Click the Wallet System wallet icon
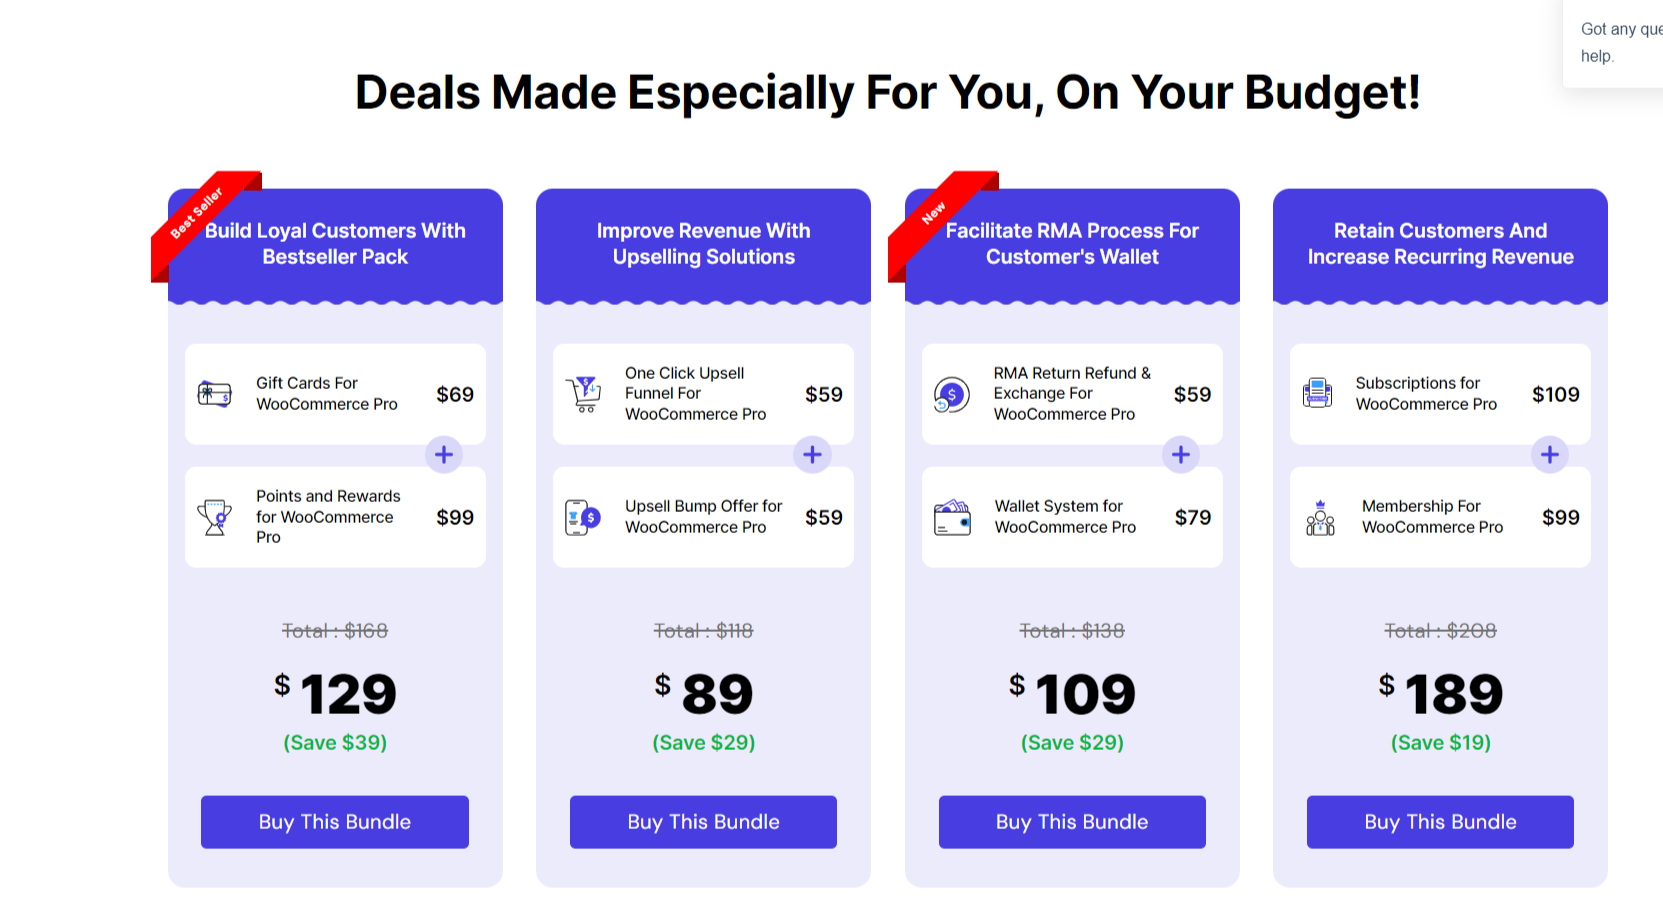Screen dimensions: 1663x911 952,518
